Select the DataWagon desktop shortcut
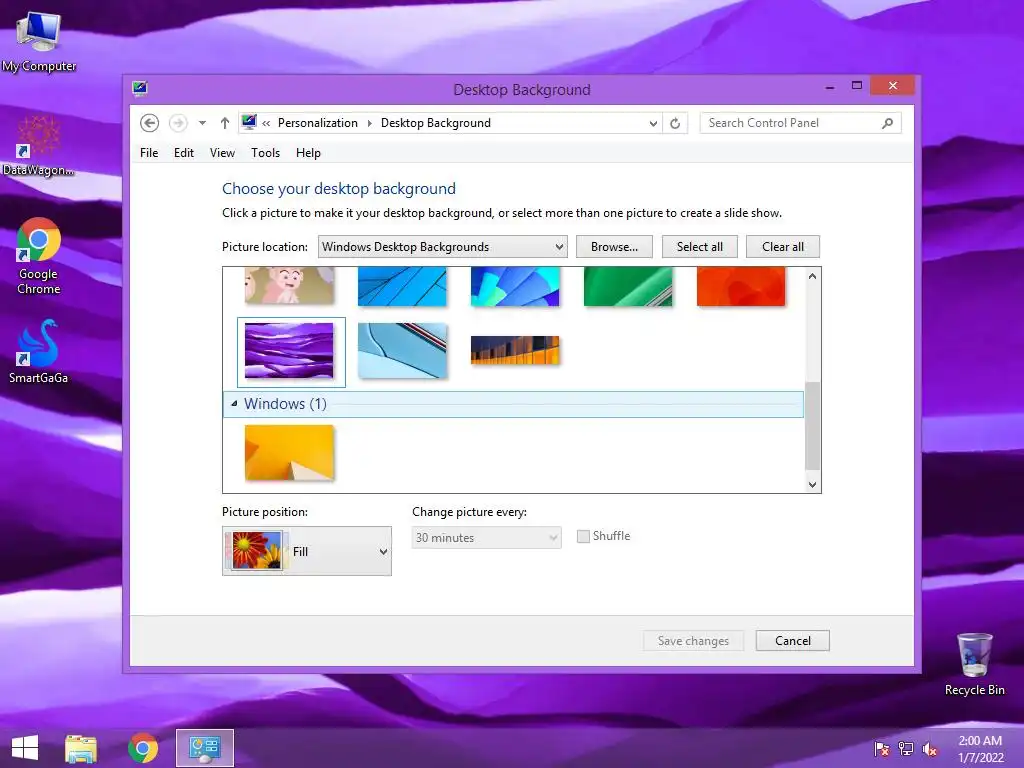The width and height of the screenshot is (1024, 768). pos(38,146)
